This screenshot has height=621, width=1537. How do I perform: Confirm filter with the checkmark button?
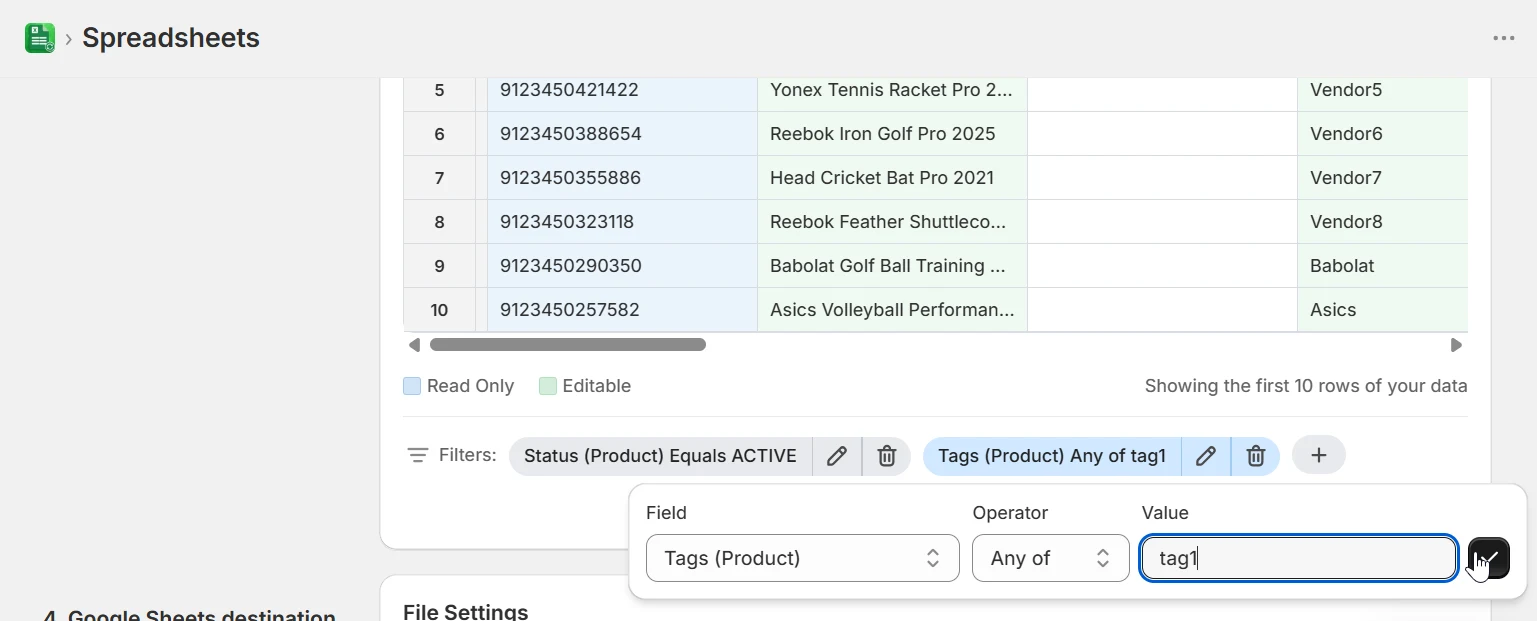[1489, 558]
